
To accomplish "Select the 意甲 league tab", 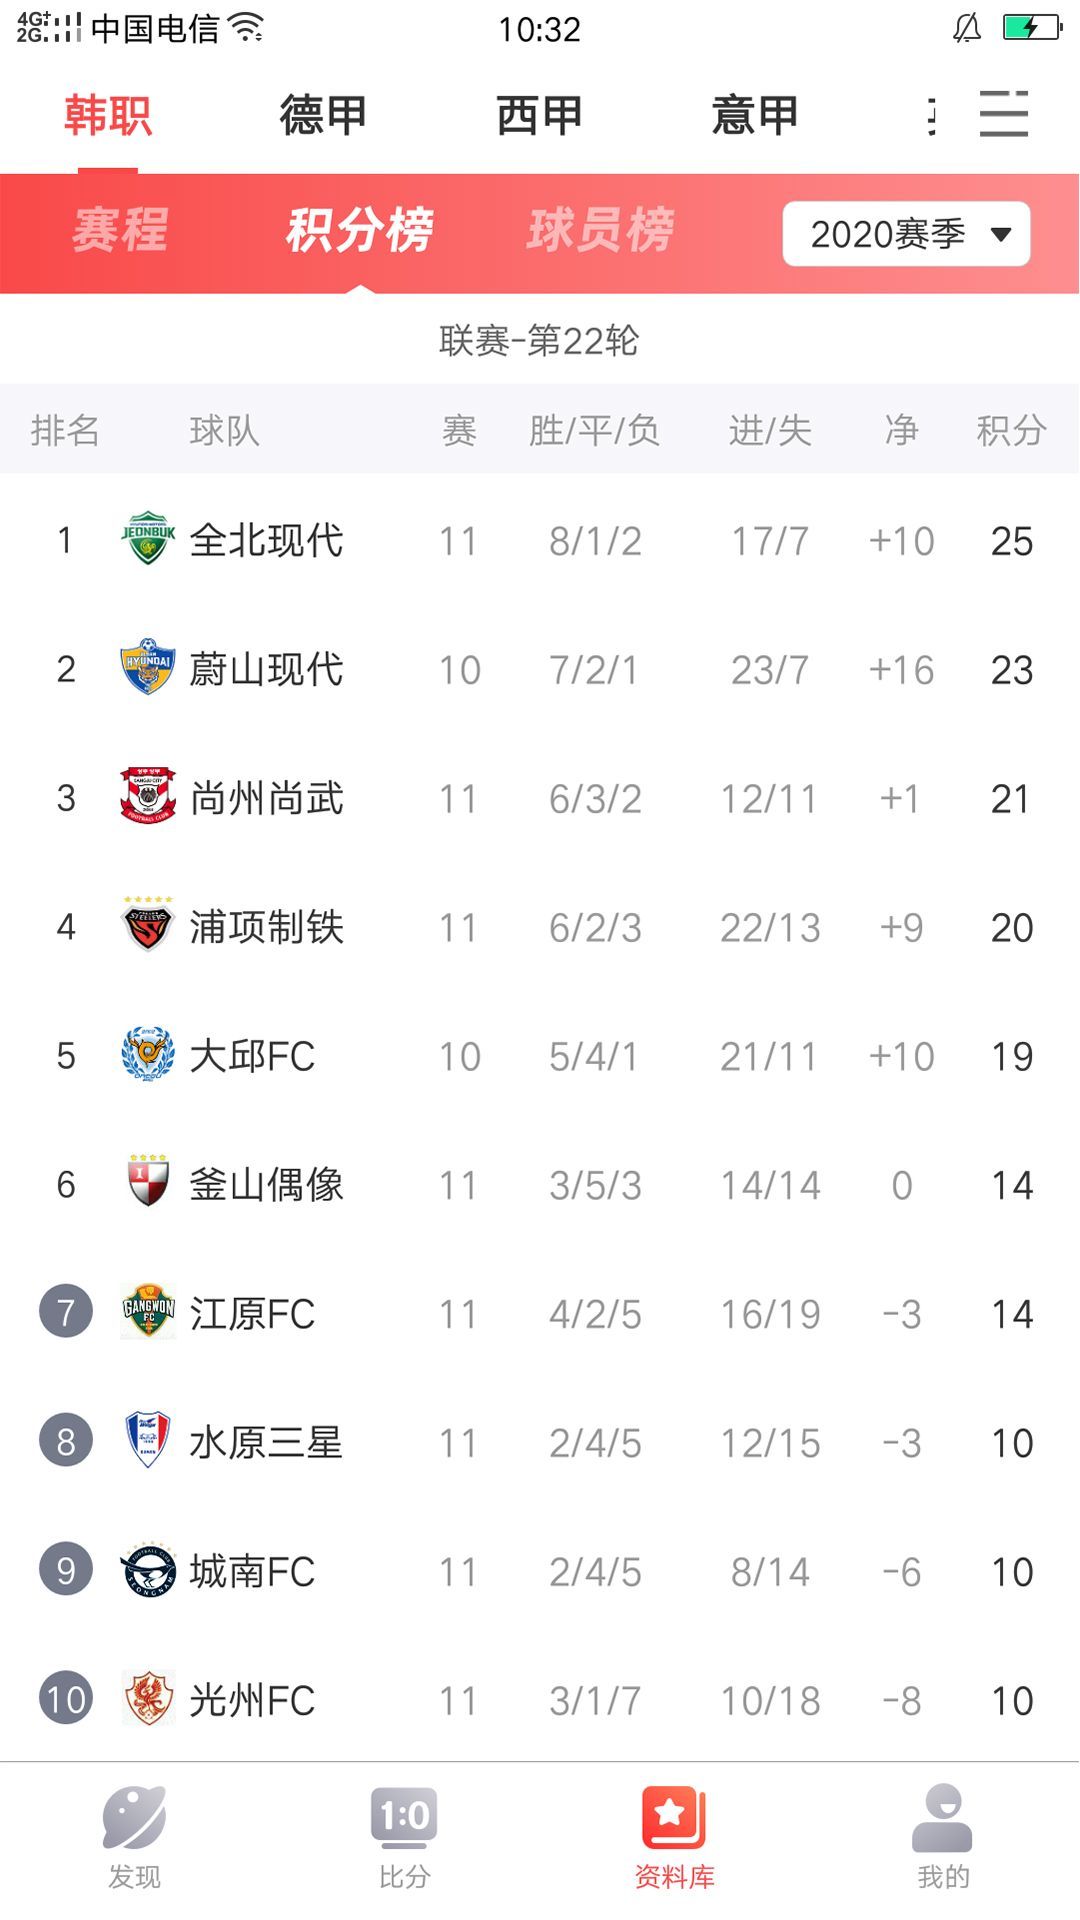I will (755, 115).
